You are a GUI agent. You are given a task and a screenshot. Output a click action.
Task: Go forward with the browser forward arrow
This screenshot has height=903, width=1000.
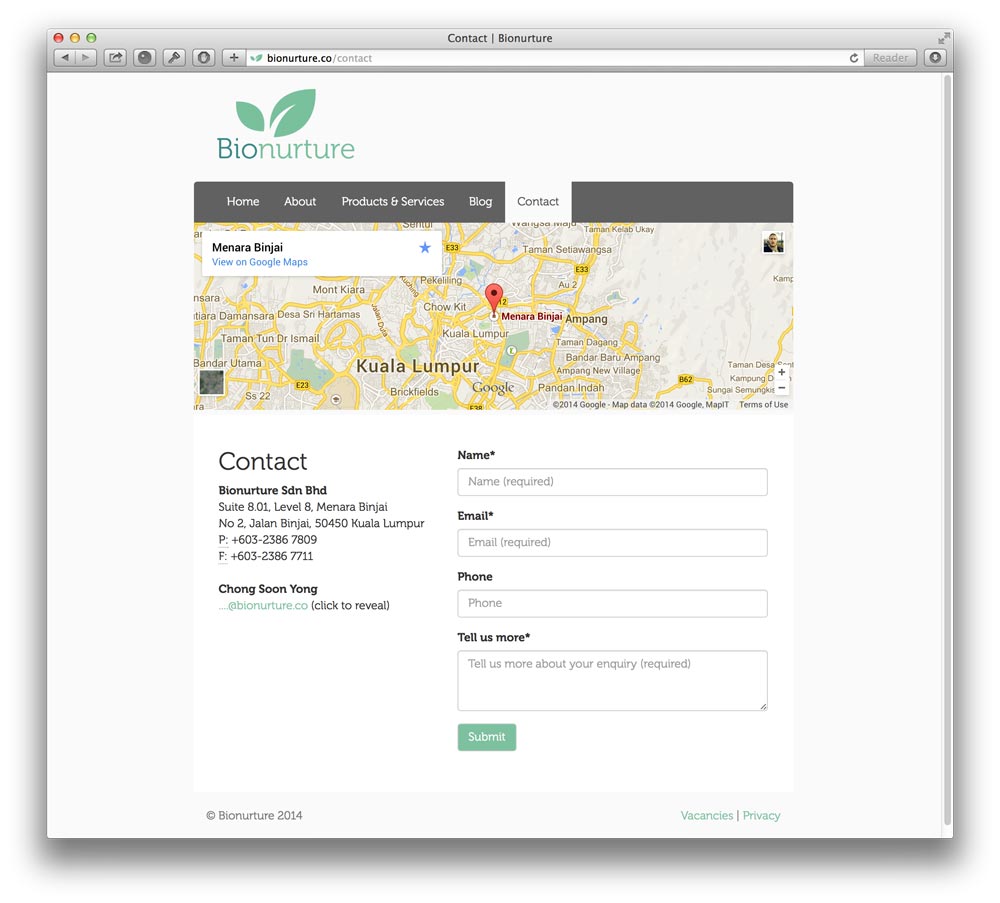pyautogui.click(x=86, y=58)
